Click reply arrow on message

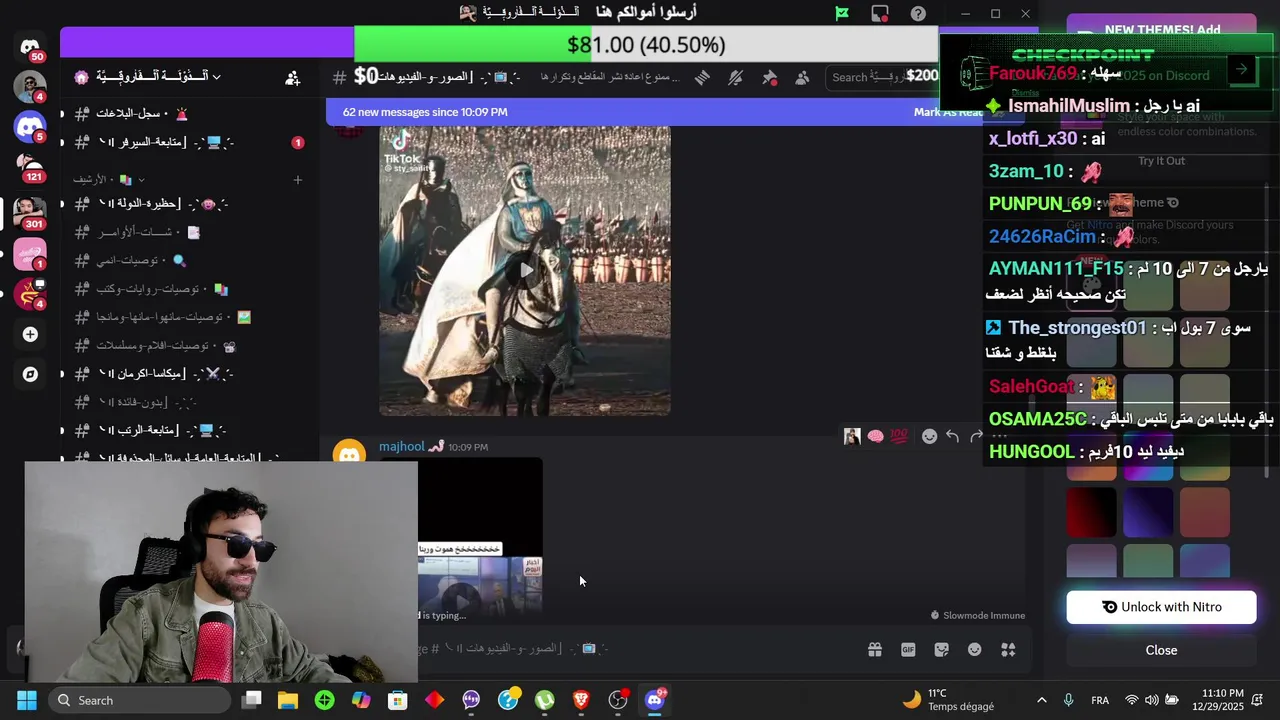[952, 436]
